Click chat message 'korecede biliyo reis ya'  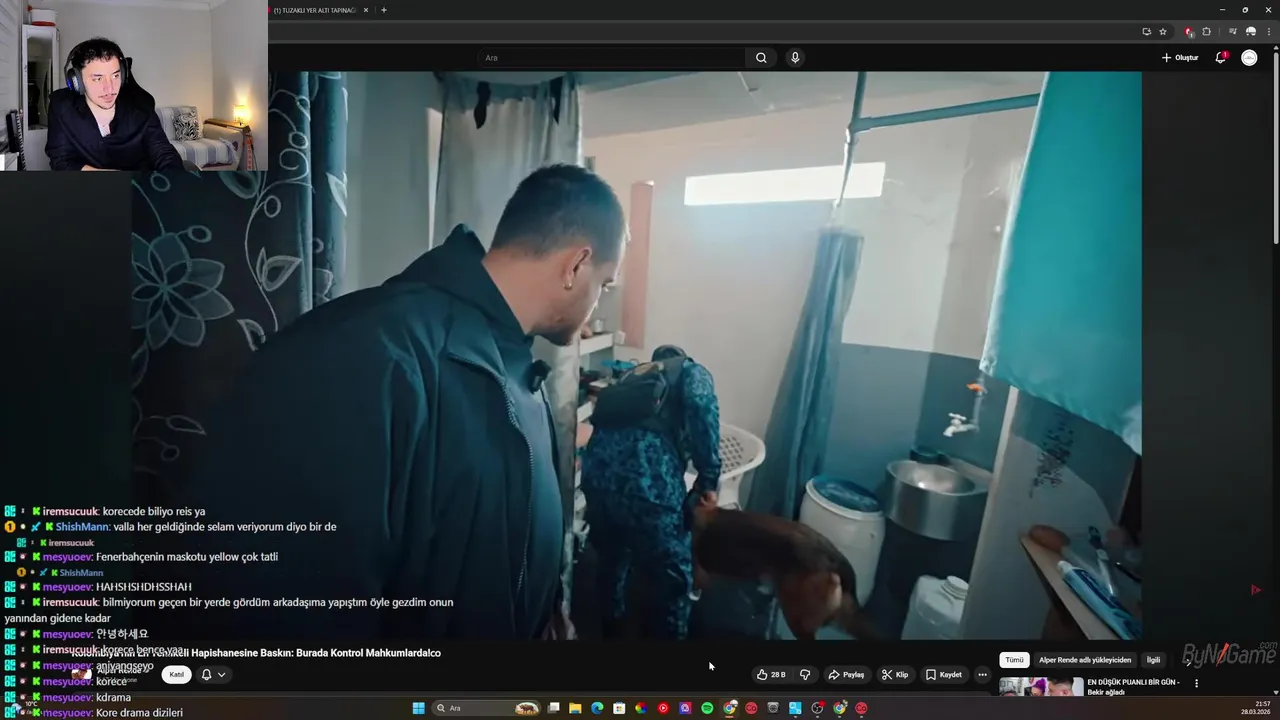click(x=154, y=511)
